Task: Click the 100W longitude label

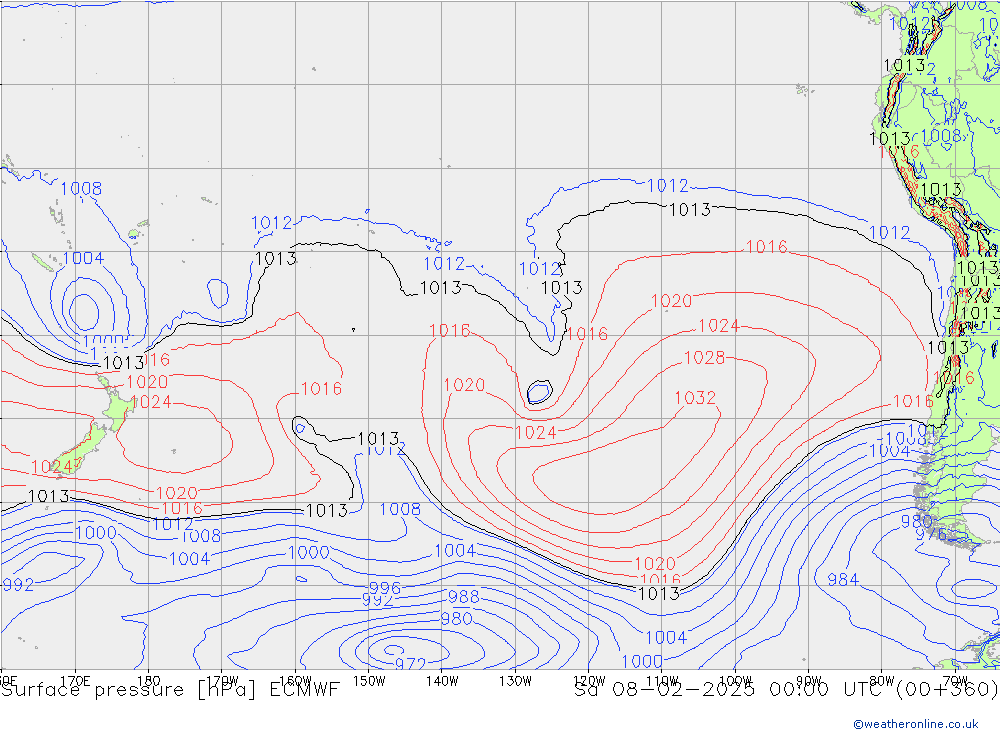Action: coord(734,680)
